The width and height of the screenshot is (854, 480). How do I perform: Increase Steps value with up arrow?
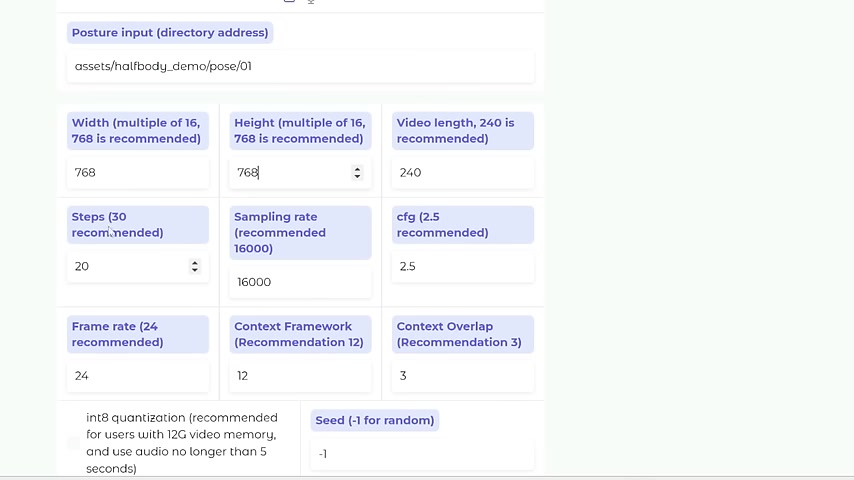(194, 263)
